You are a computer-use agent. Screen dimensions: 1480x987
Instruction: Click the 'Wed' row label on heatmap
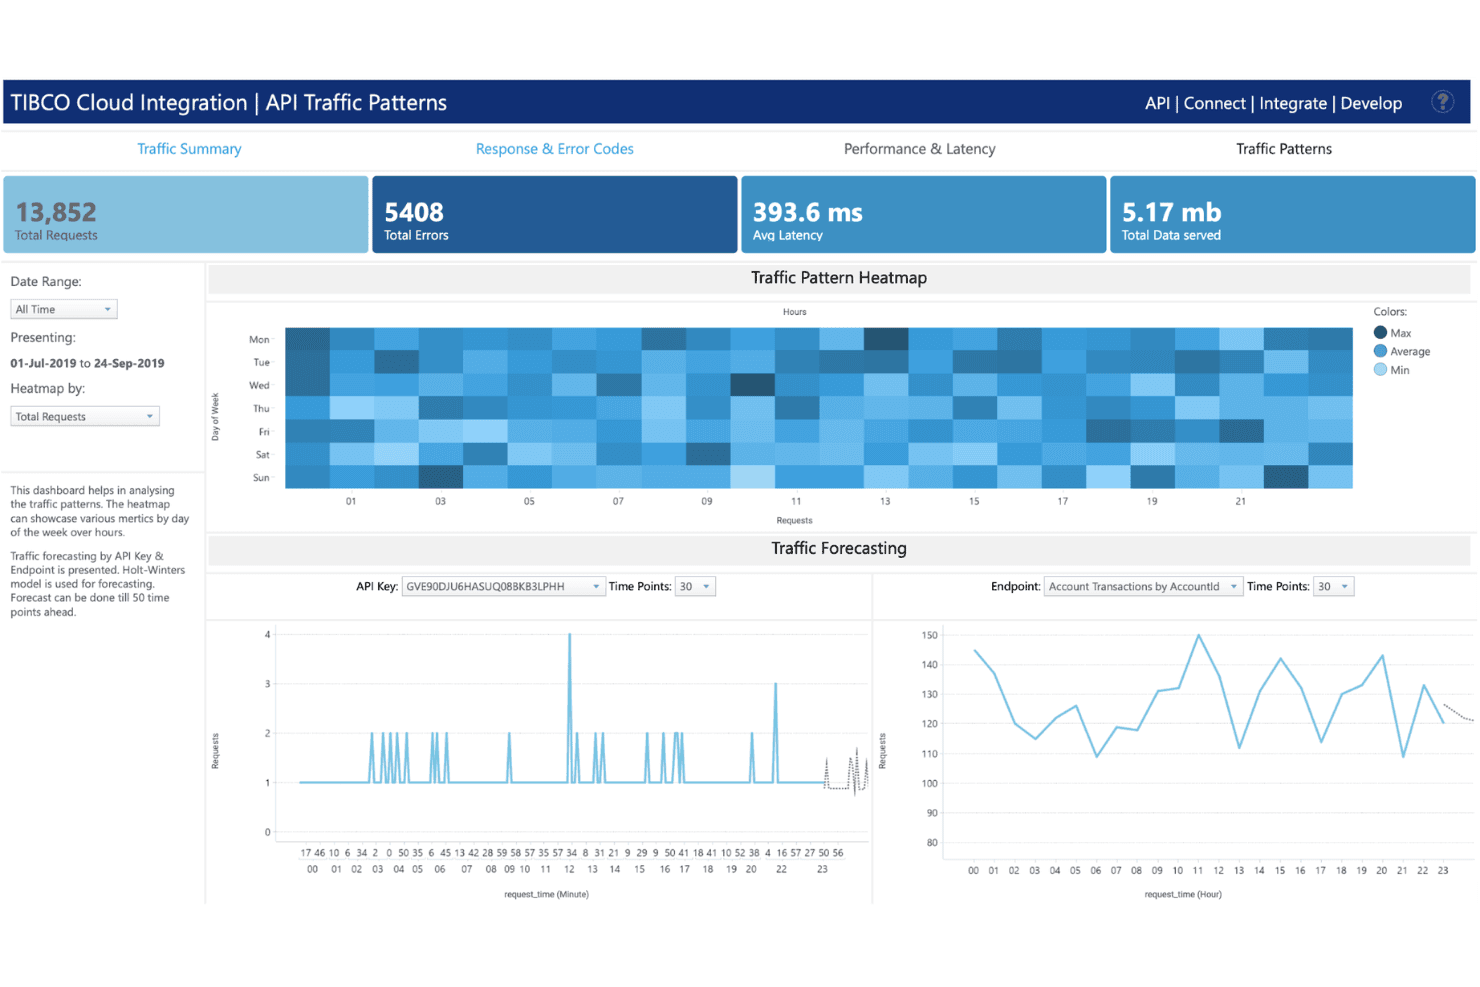259,386
